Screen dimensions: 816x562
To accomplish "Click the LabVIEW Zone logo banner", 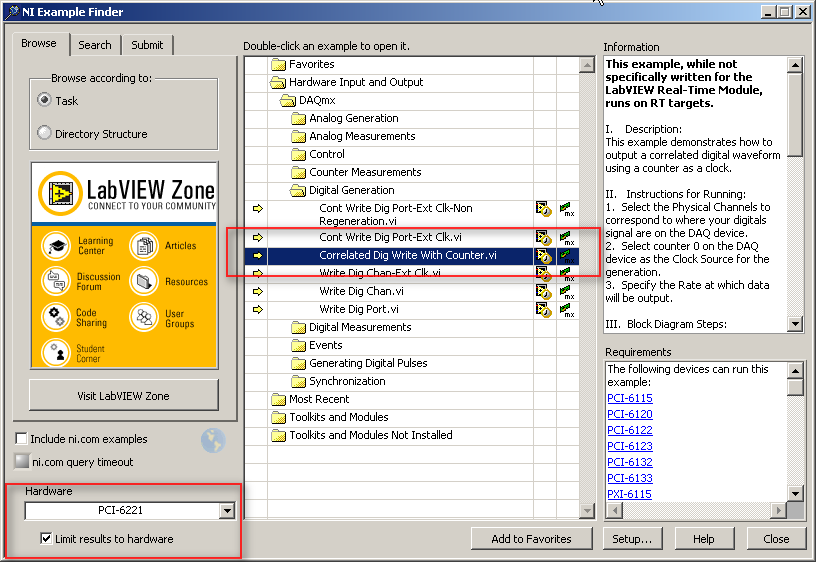I will click(x=124, y=193).
